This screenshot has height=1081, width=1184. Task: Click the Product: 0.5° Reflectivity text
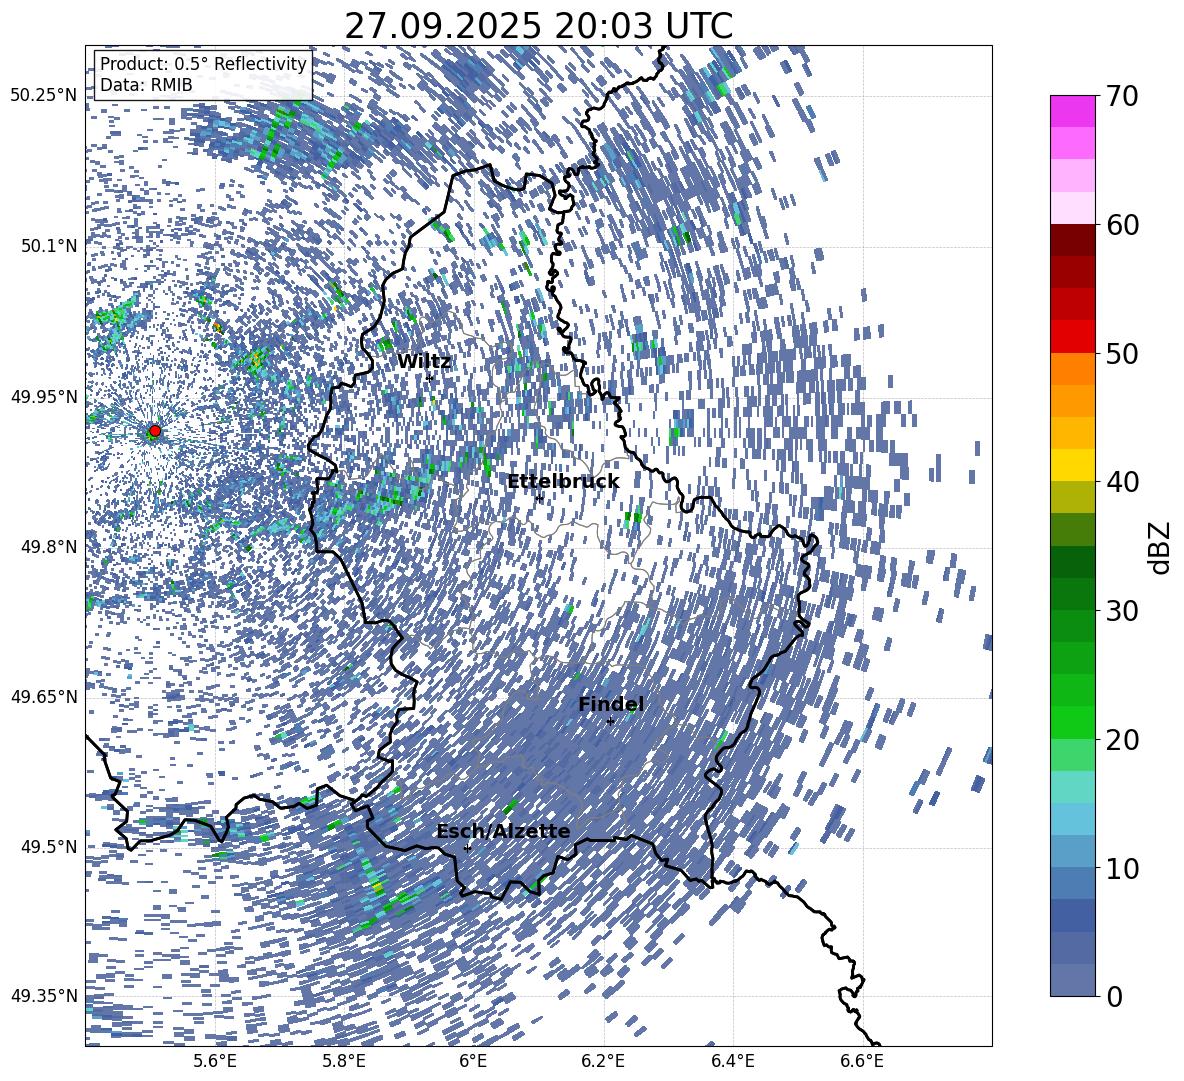point(203,63)
